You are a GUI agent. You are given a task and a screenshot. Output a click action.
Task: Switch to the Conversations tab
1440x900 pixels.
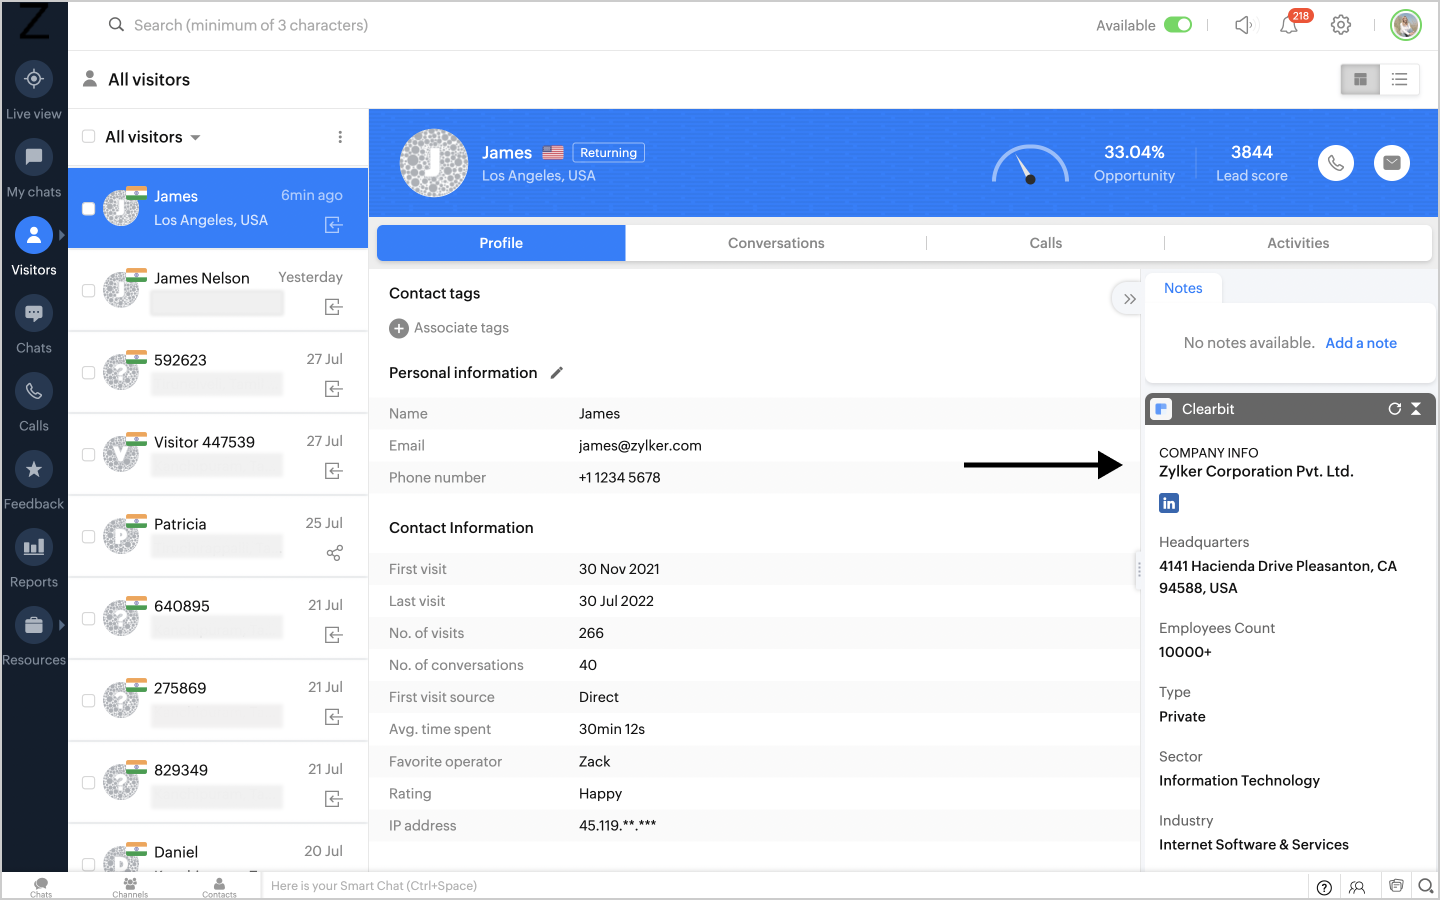[776, 243]
